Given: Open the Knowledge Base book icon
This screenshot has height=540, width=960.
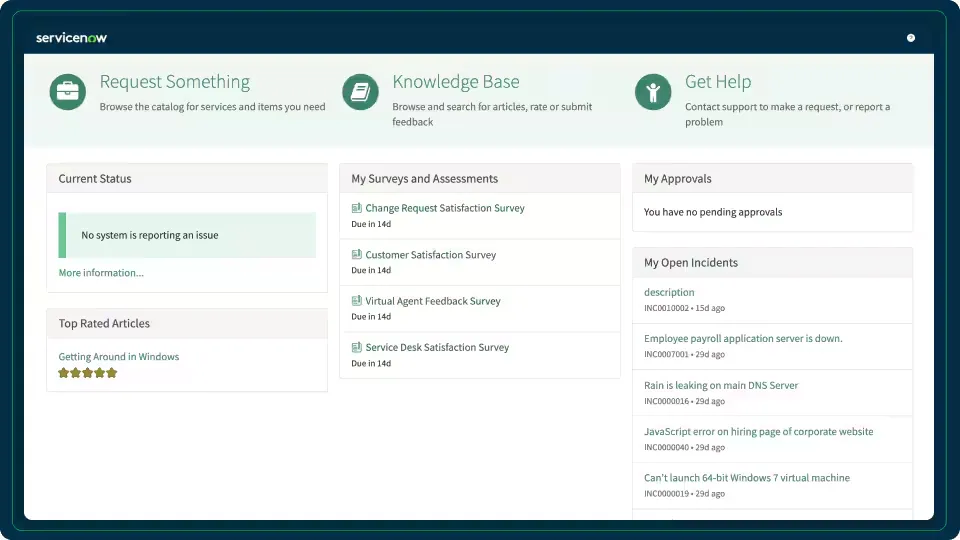Looking at the screenshot, I should [360, 92].
